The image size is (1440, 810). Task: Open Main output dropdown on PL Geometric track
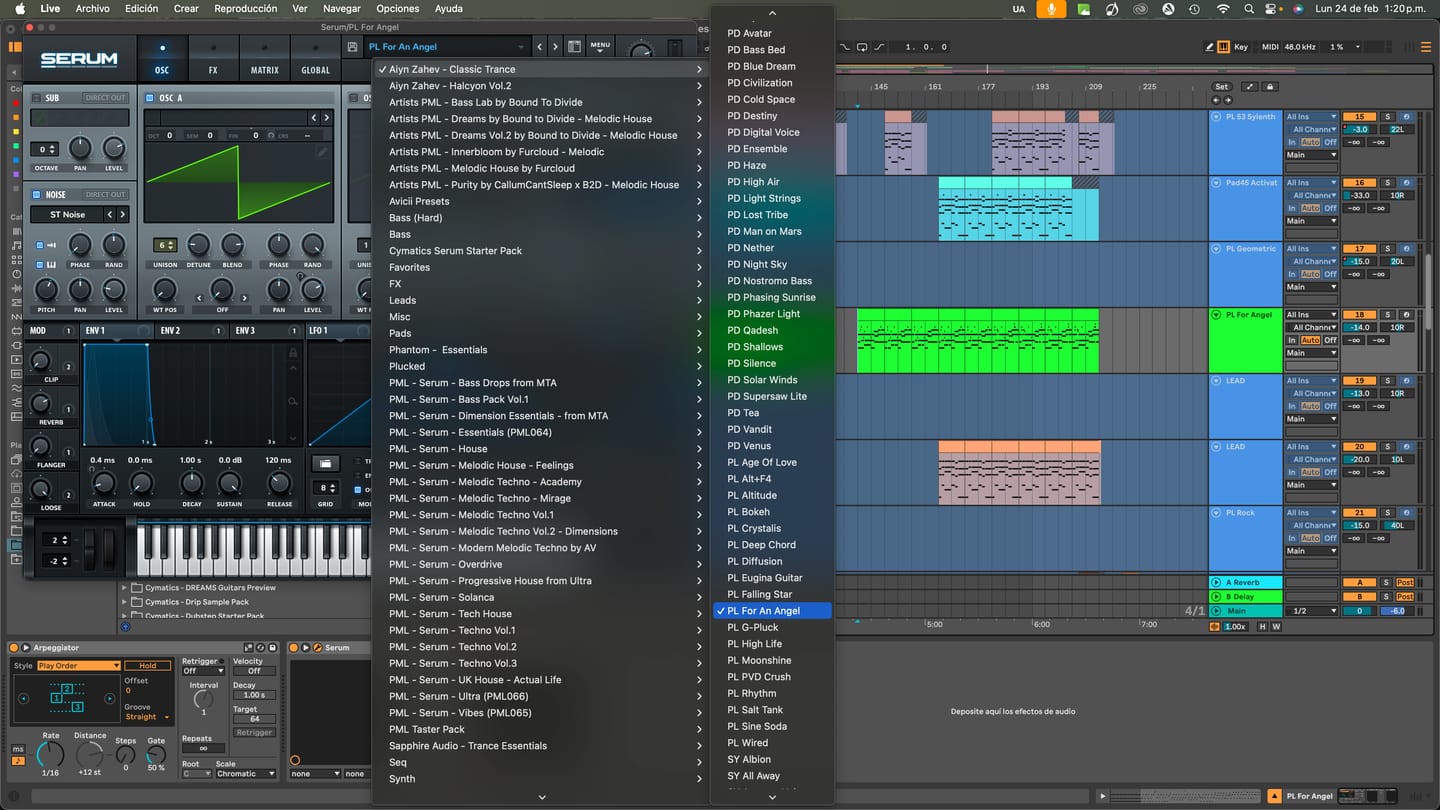click(1311, 287)
